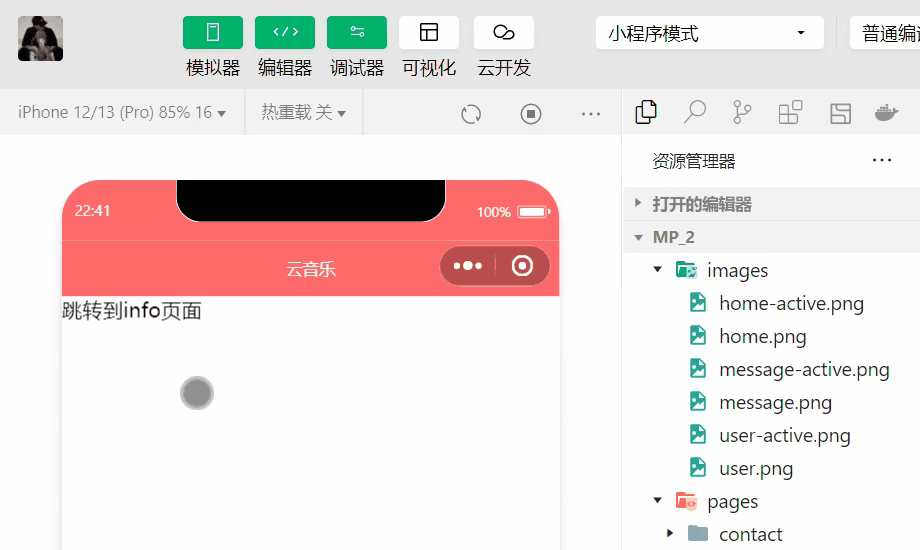Click the 云音乐 navigation title

(311, 269)
